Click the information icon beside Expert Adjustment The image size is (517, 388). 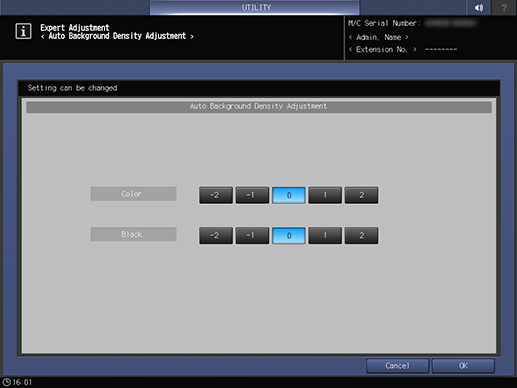click(x=23, y=31)
